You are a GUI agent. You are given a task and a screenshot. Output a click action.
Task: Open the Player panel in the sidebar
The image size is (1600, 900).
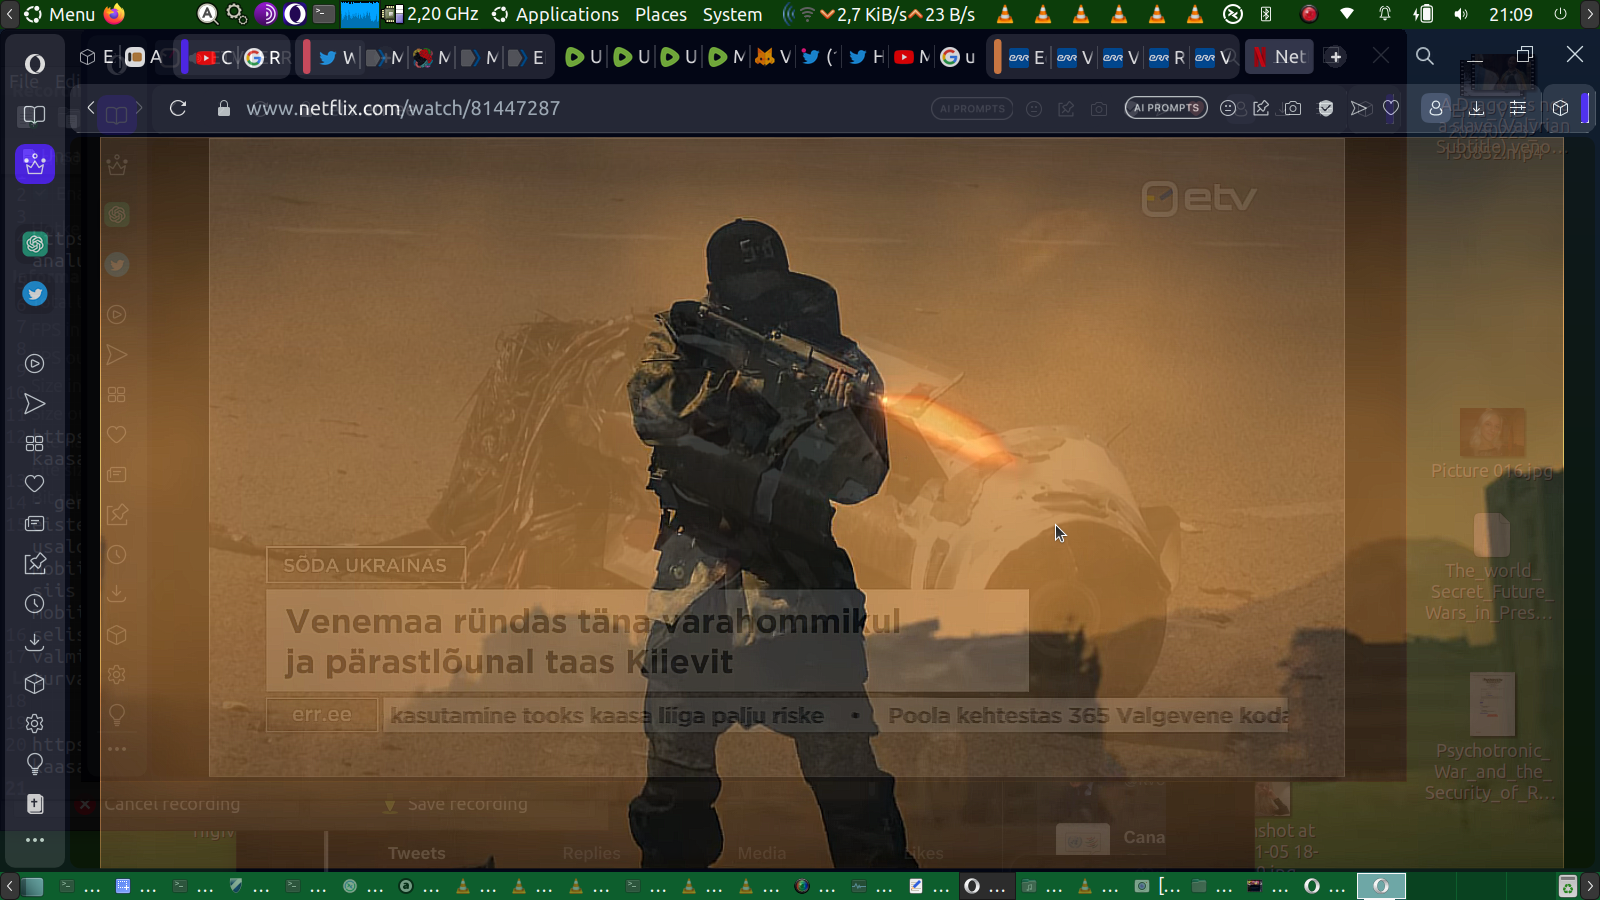pos(34,364)
